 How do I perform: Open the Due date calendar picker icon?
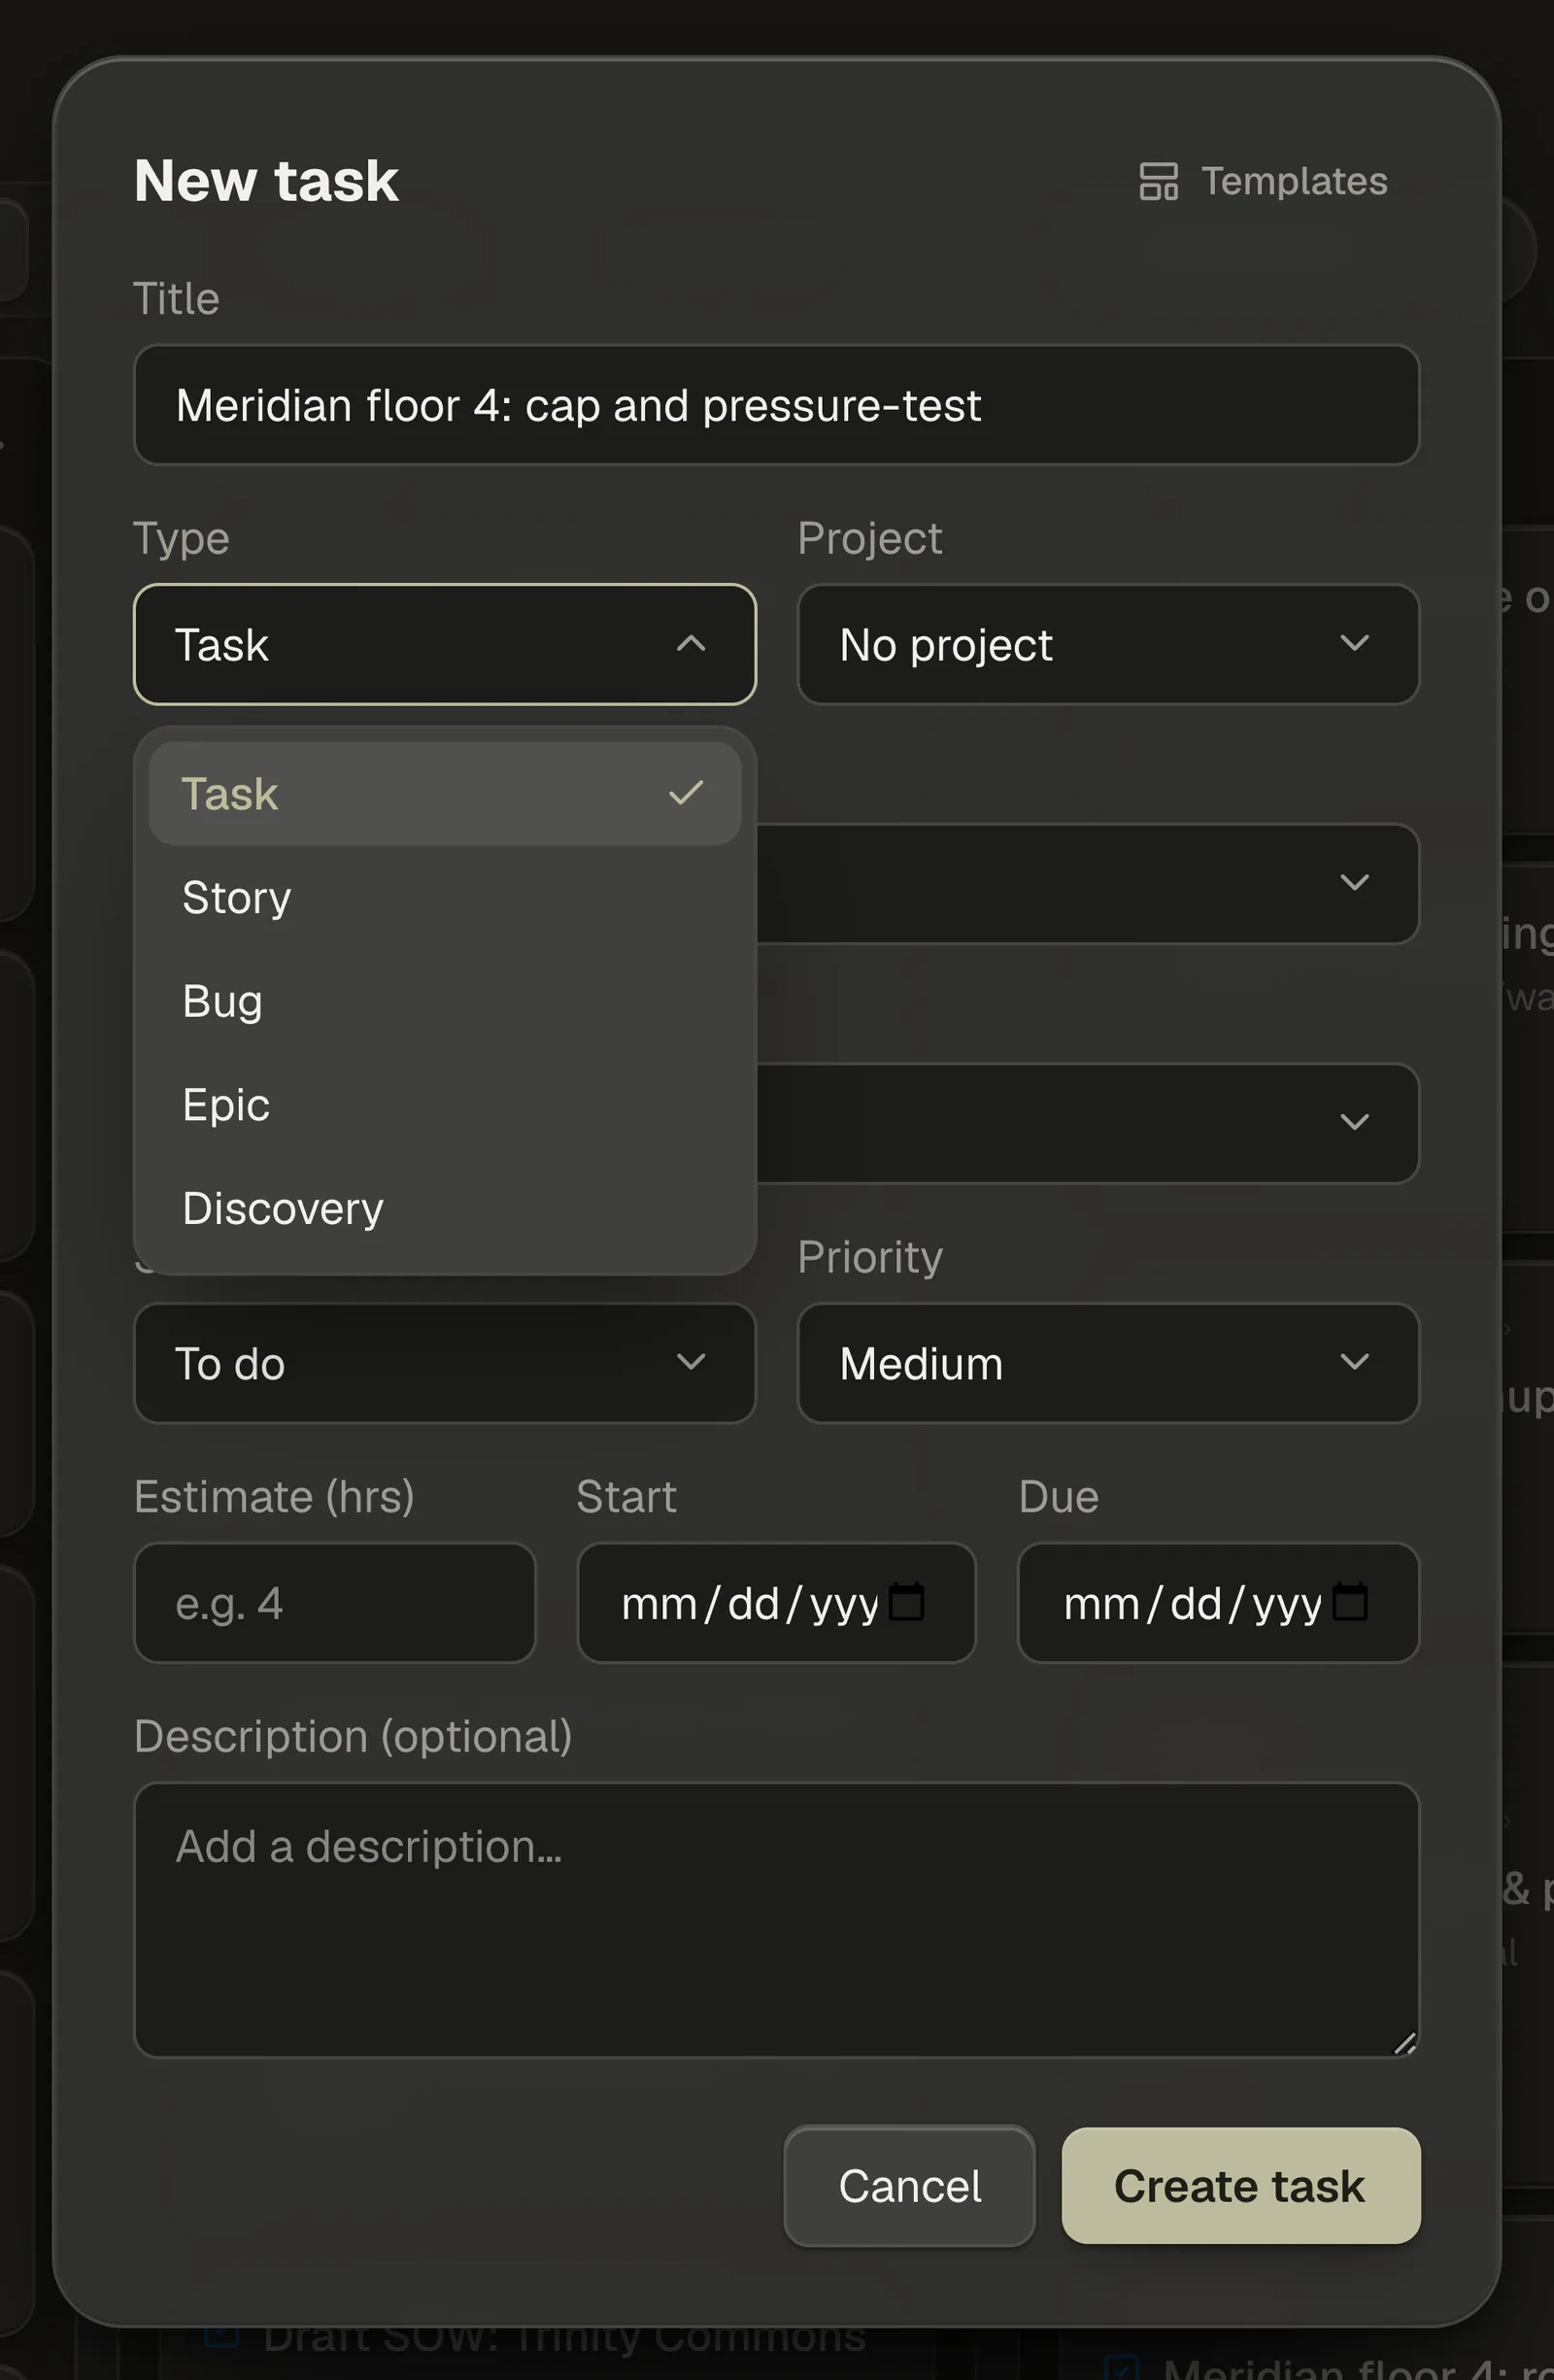(x=1350, y=1601)
